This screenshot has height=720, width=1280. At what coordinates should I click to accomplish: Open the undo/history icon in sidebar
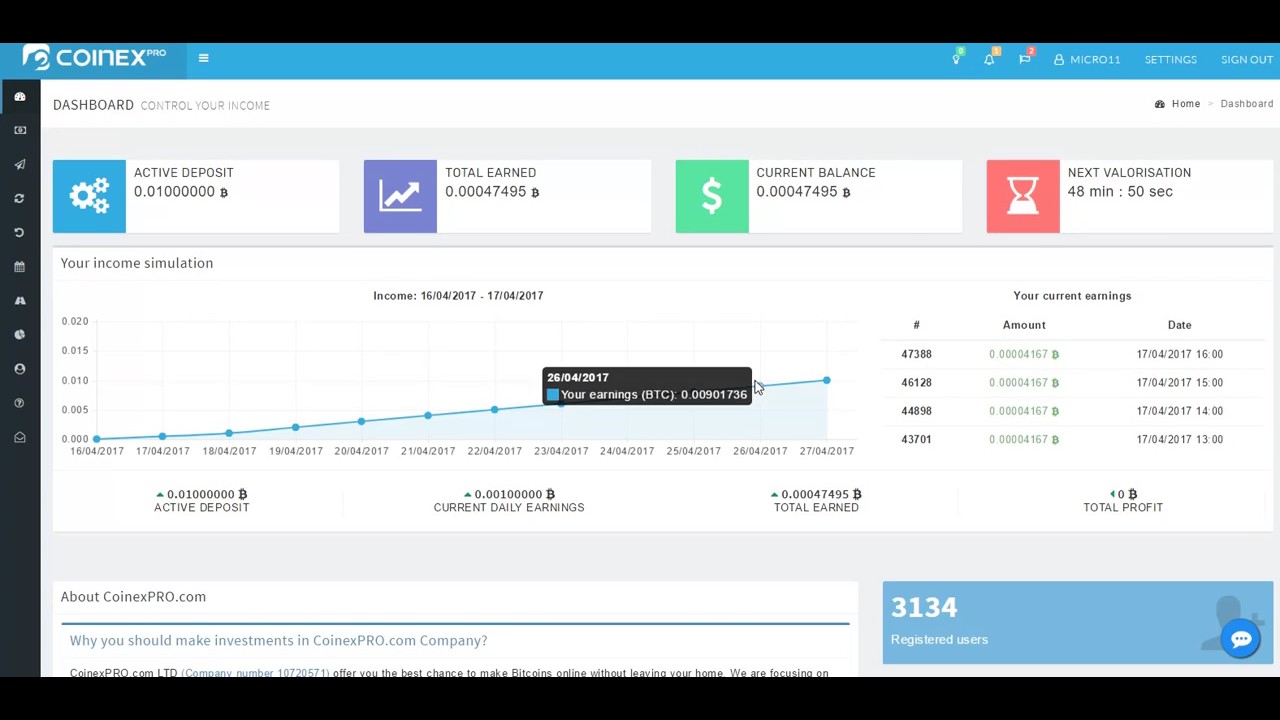click(19, 232)
